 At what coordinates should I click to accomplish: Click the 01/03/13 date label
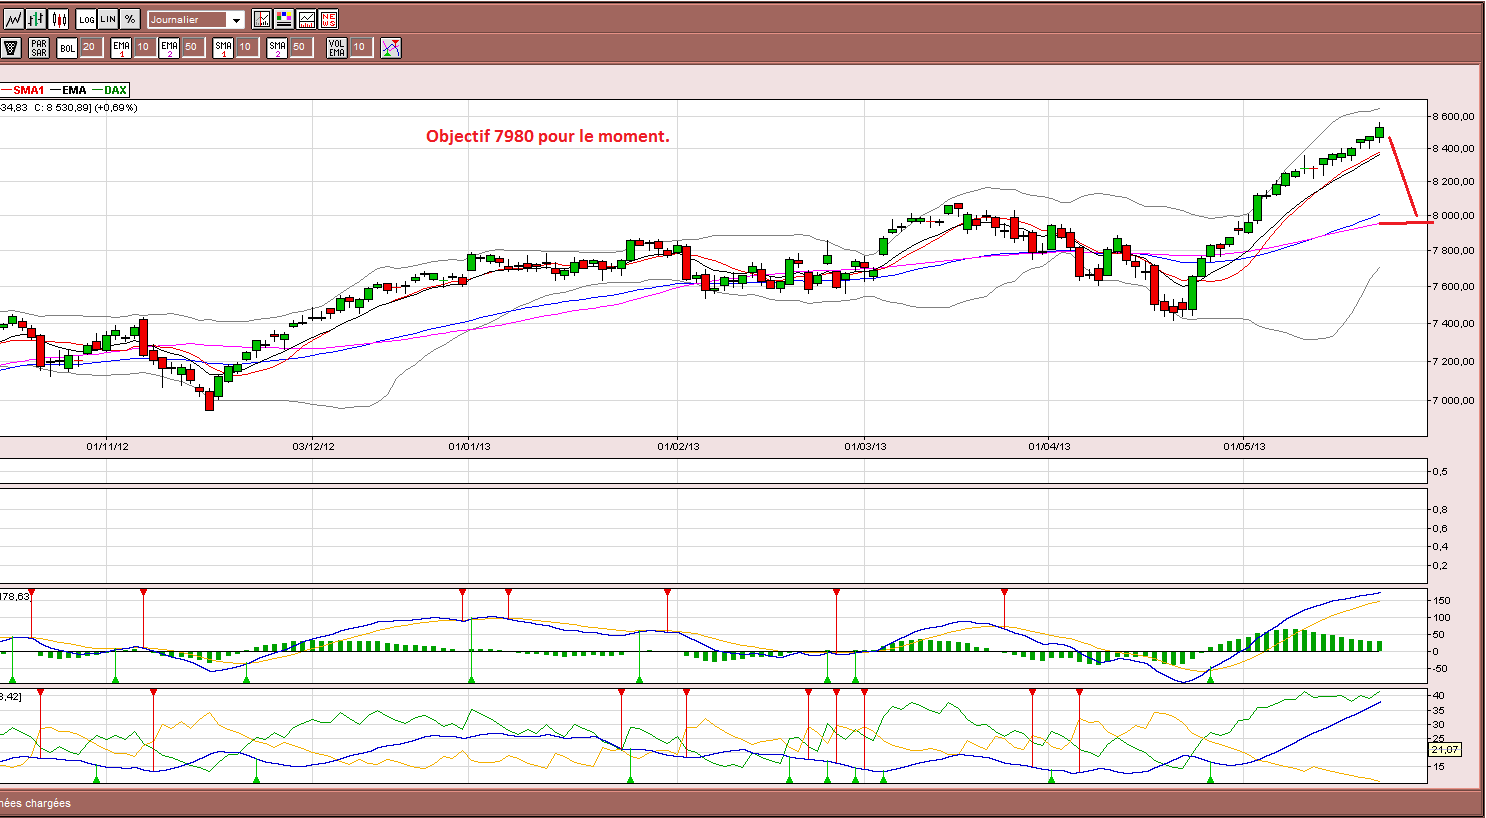click(865, 446)
